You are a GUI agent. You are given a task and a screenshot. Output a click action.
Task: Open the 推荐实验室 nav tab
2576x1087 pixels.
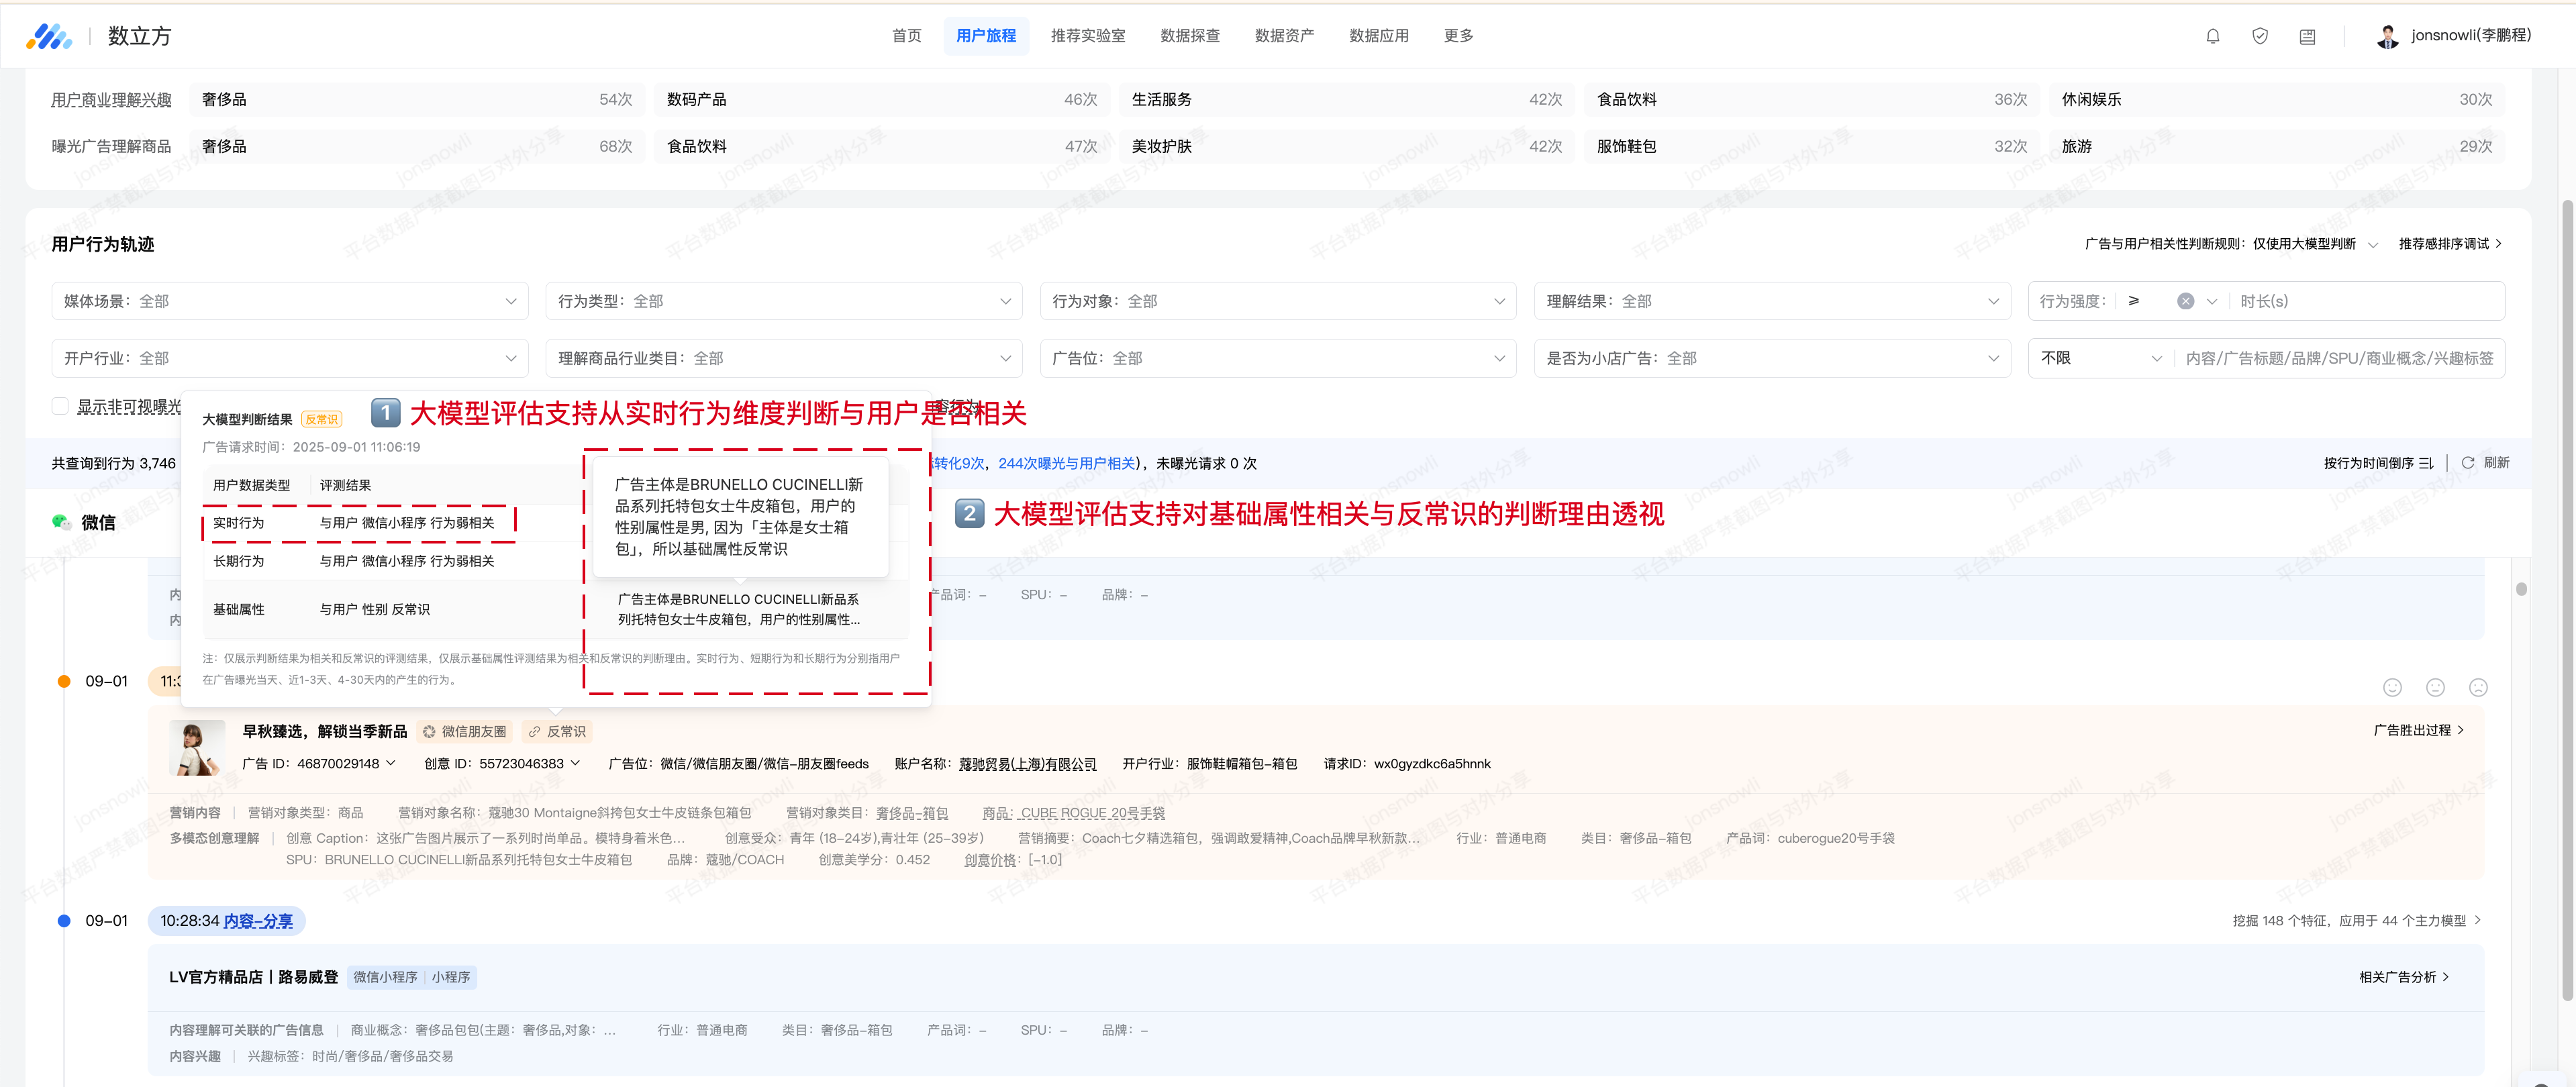(x=1087, y=36)
